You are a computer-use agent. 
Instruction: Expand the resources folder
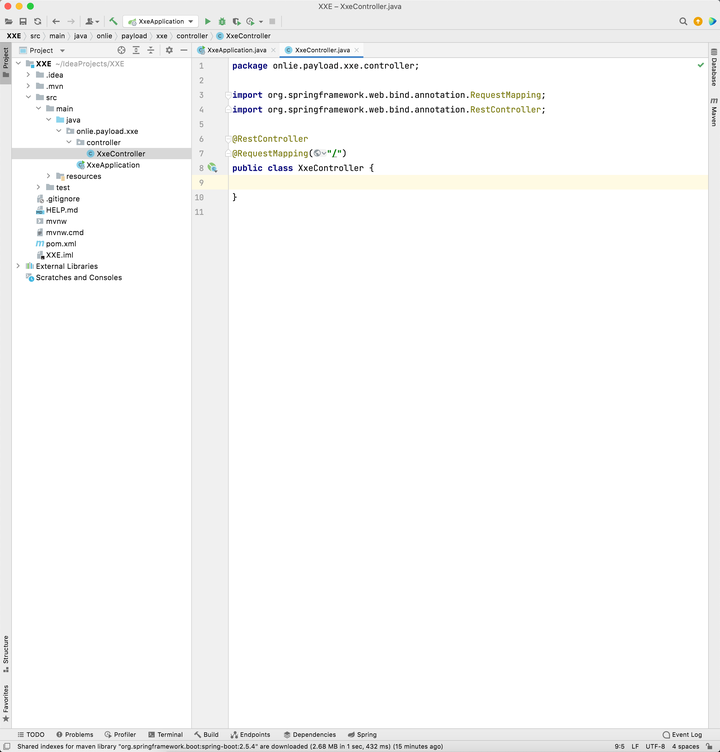click(48, 176)
